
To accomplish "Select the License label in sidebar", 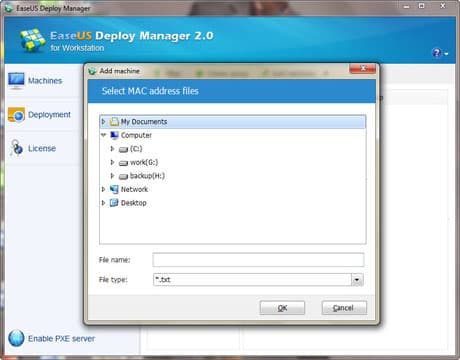I will click(x=42, y=148).
